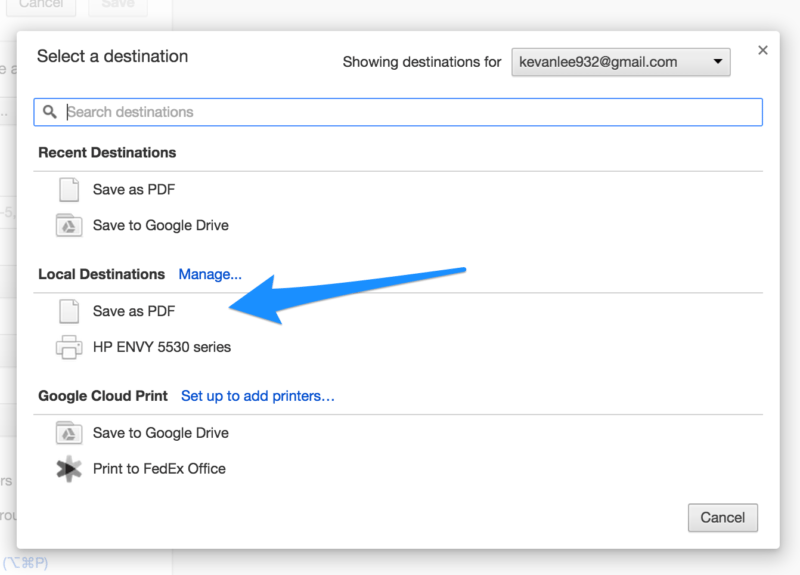Screen dimensions: 800x575
Task: Click the printer icon for HP ENVY 5530
Action: pyautogui.click(x=69, y=347)
